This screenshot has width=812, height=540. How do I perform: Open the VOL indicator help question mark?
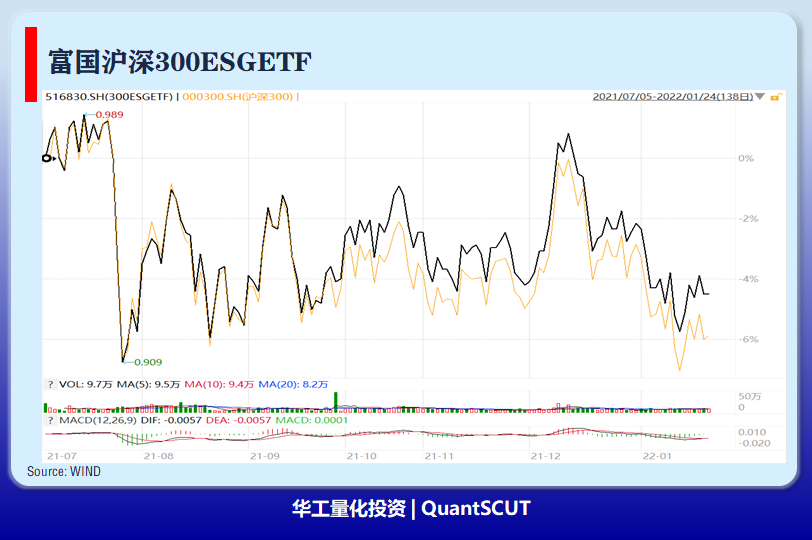click(50, 384)
